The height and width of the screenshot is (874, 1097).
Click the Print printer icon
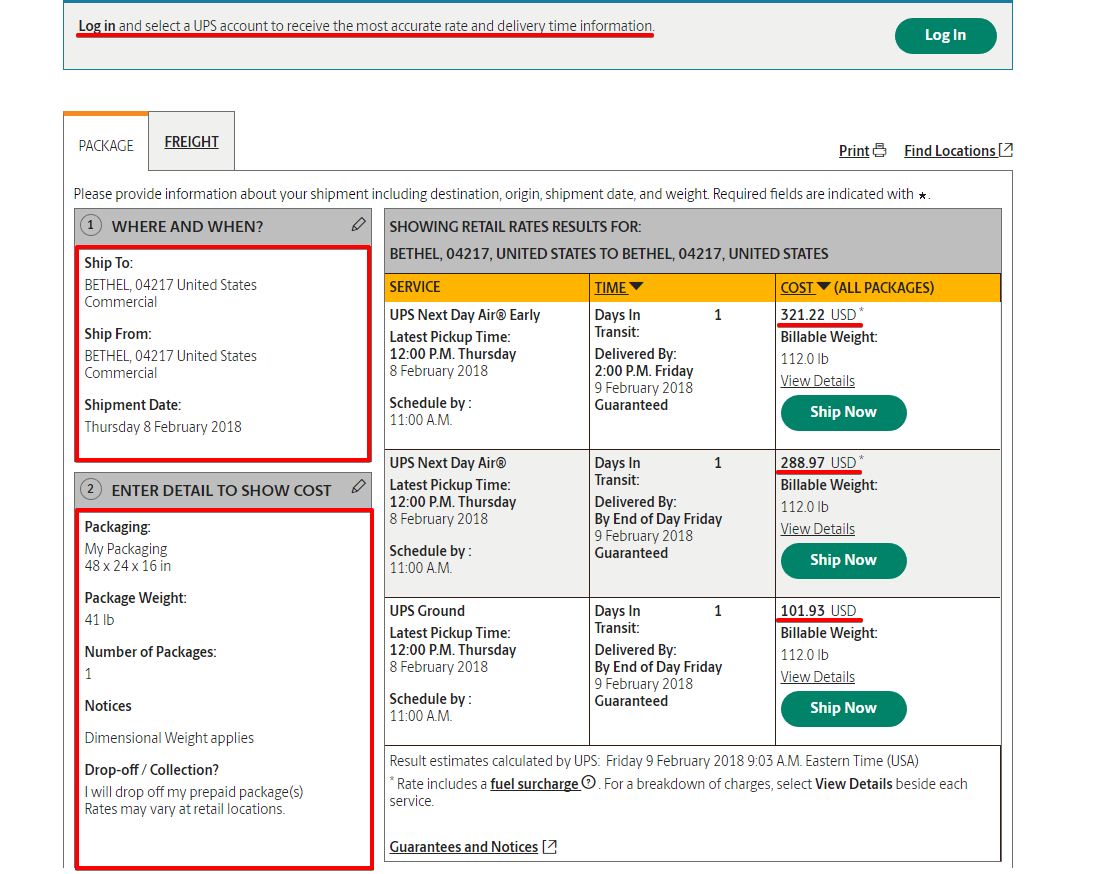[879, 151]
